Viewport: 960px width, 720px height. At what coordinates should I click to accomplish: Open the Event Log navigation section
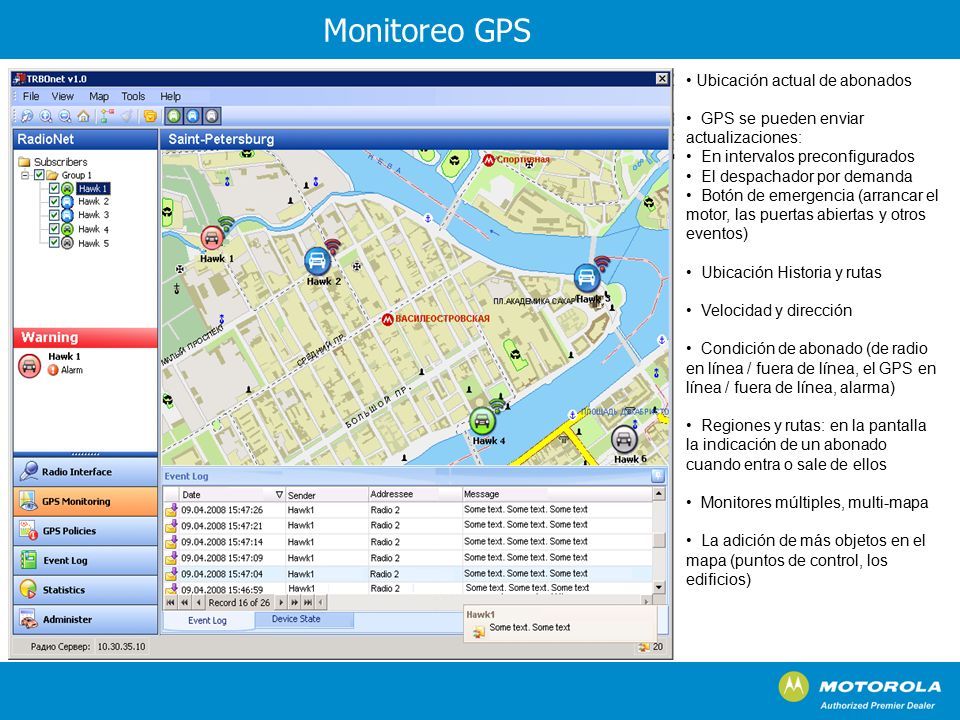click(85, 560)
